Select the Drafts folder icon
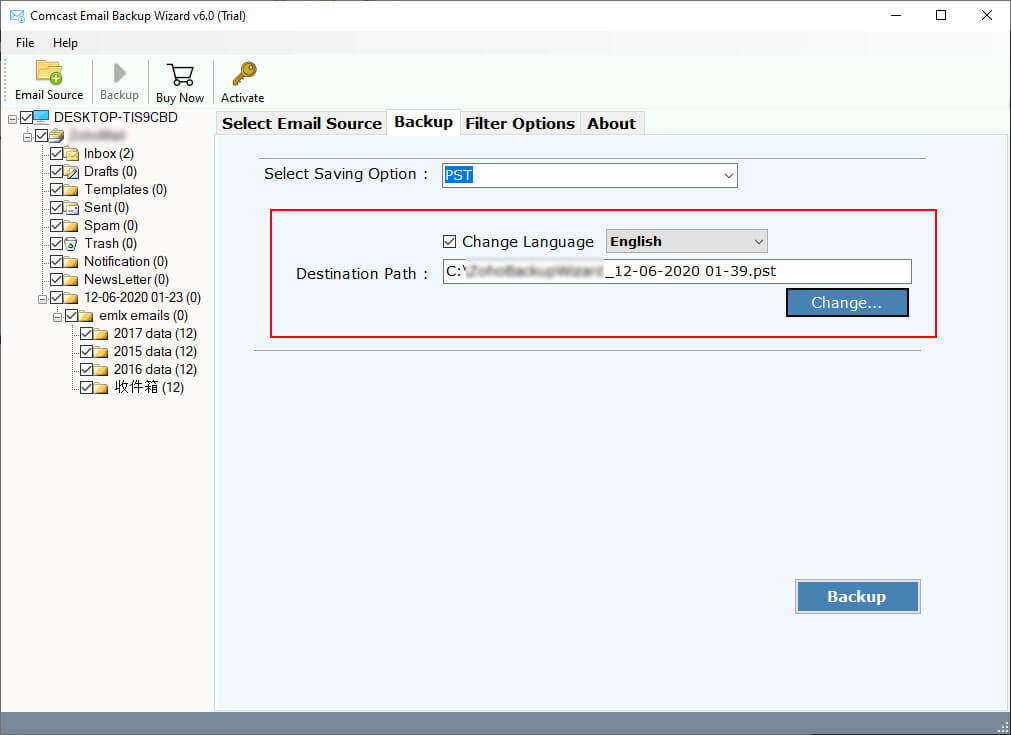This screenshot has height=735, width=1011. (x=72, y=172)
